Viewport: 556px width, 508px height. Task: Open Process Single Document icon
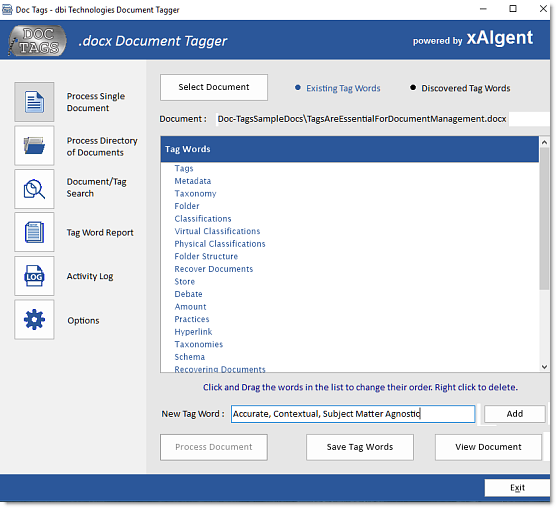click(34, 102)
